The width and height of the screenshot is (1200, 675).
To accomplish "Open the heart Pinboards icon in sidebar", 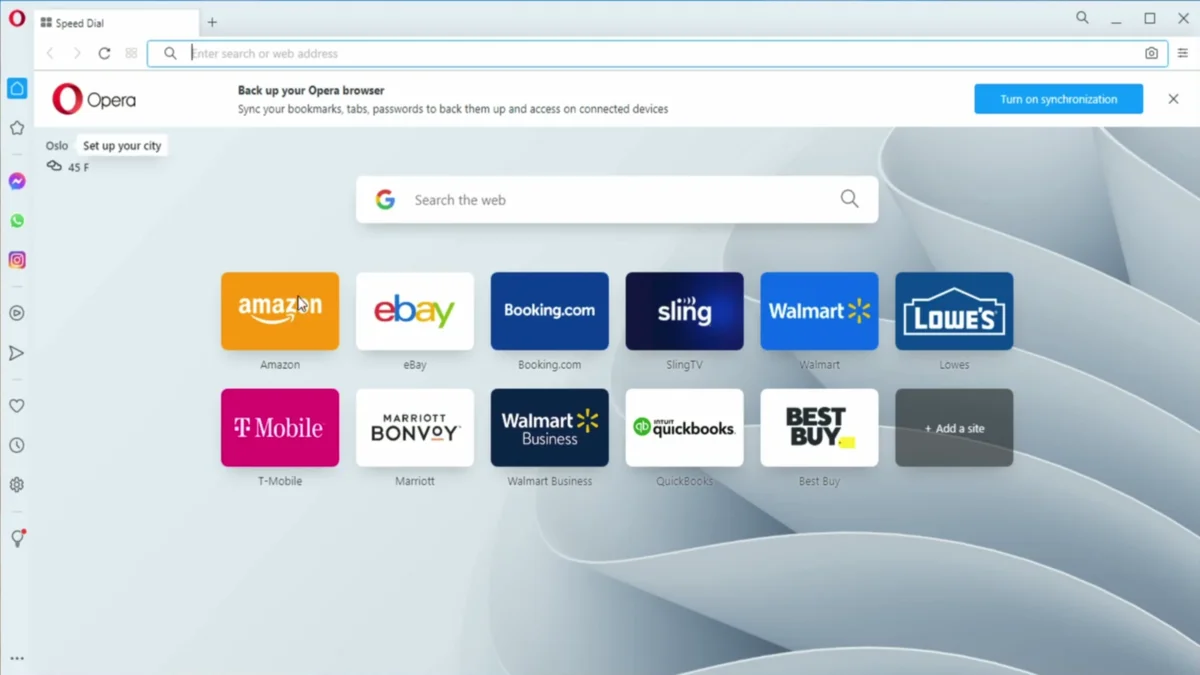I will point(17,406).
